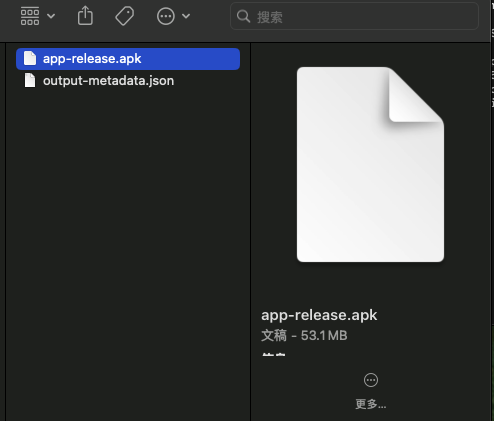Click the app-release.apk title in preview pane
The width and height of the screenshot is (494, 421).
point(319,315)
